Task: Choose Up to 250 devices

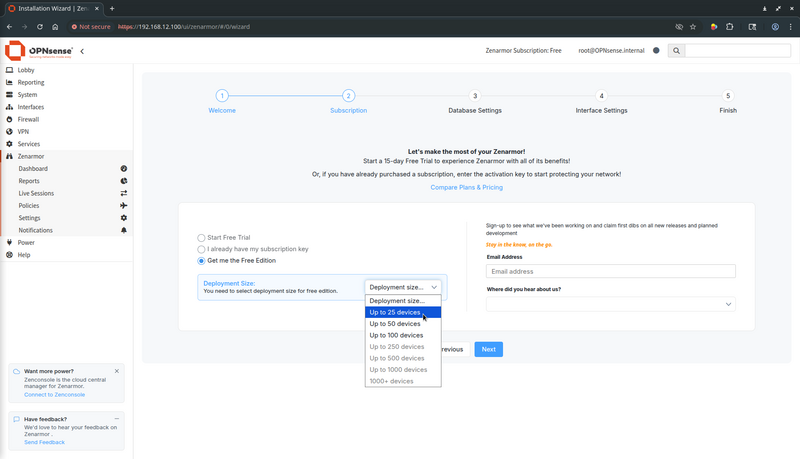Action: [x=403, y=347]
